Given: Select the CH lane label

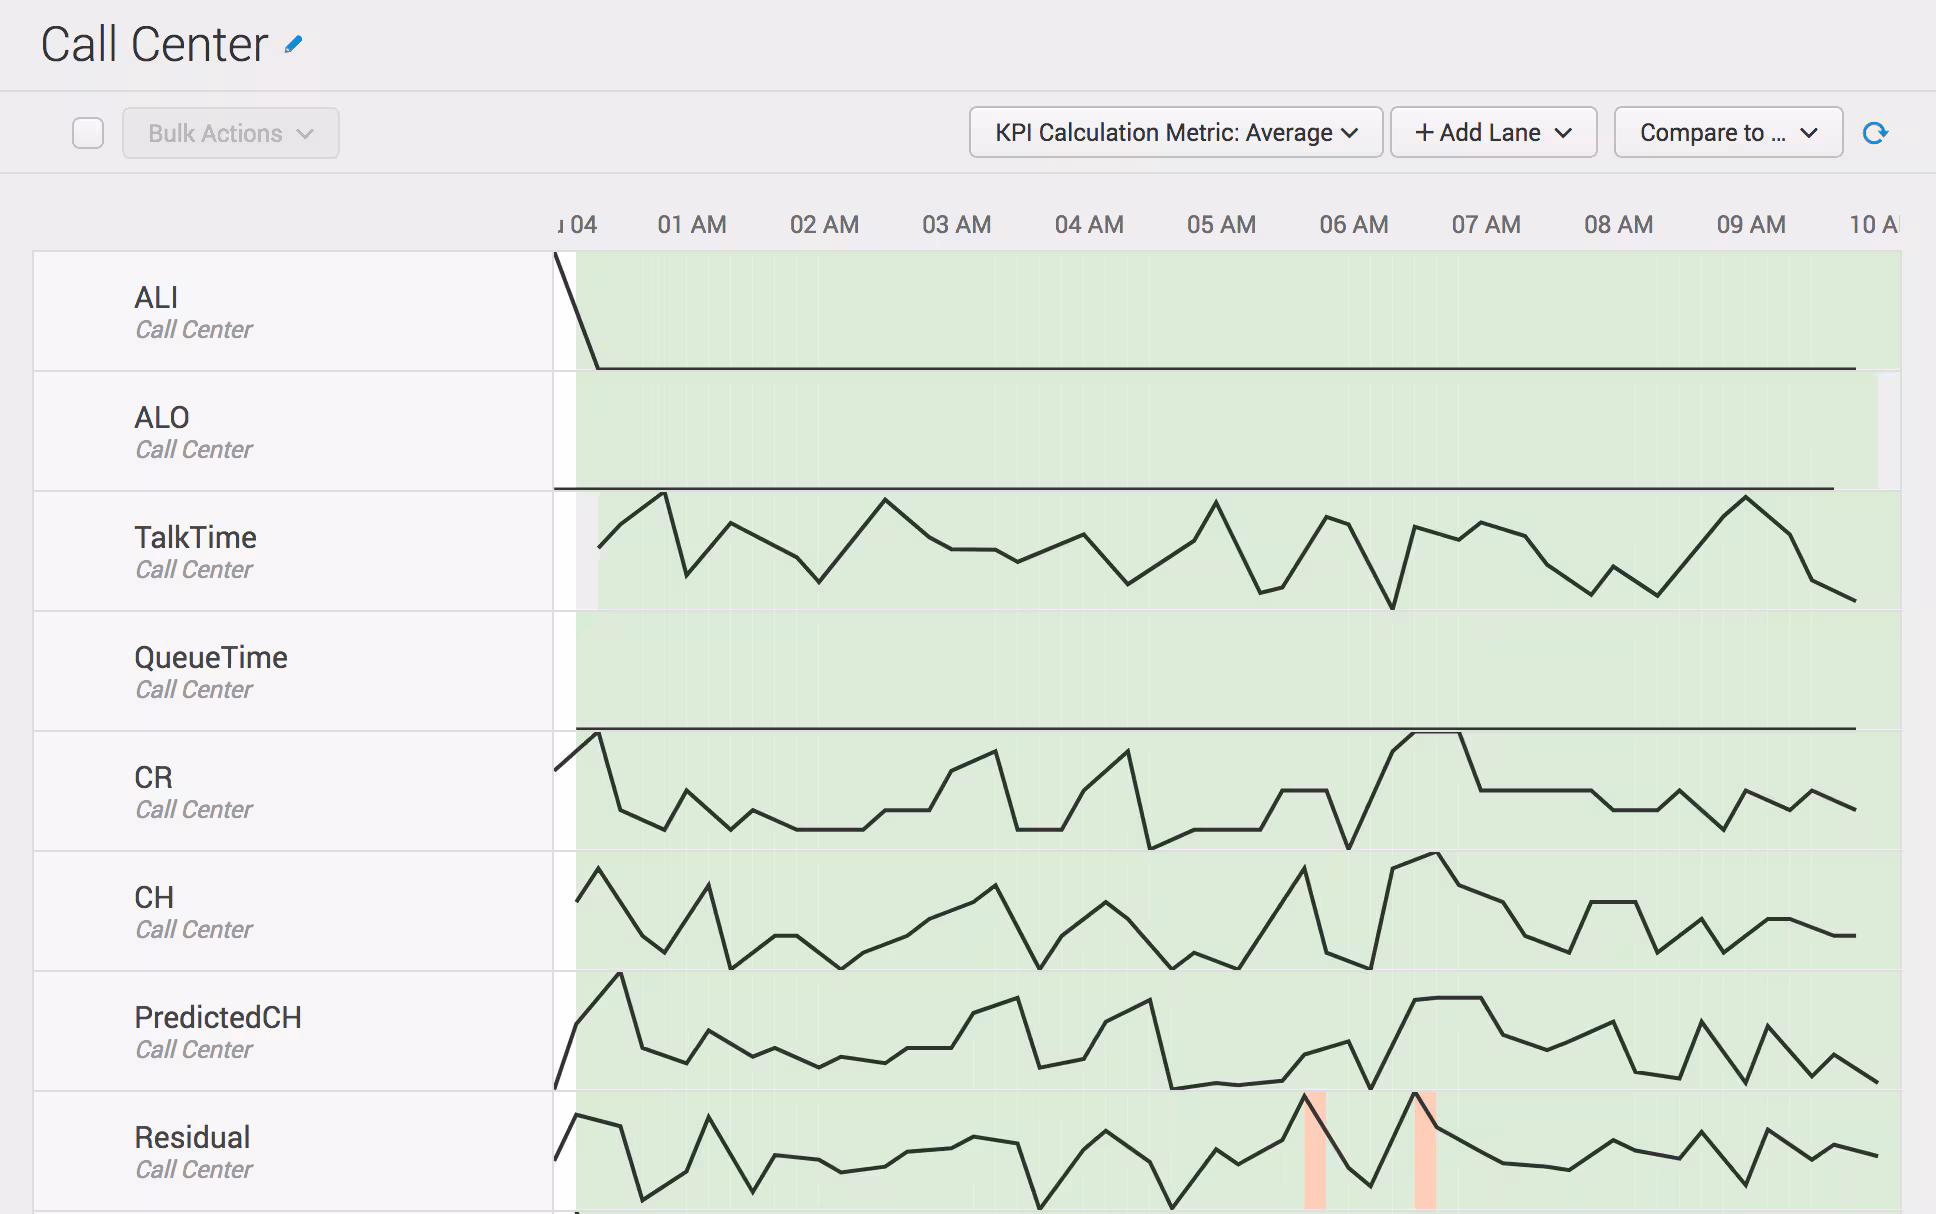Looking at the screenshot, I should [x=154, y=898].
